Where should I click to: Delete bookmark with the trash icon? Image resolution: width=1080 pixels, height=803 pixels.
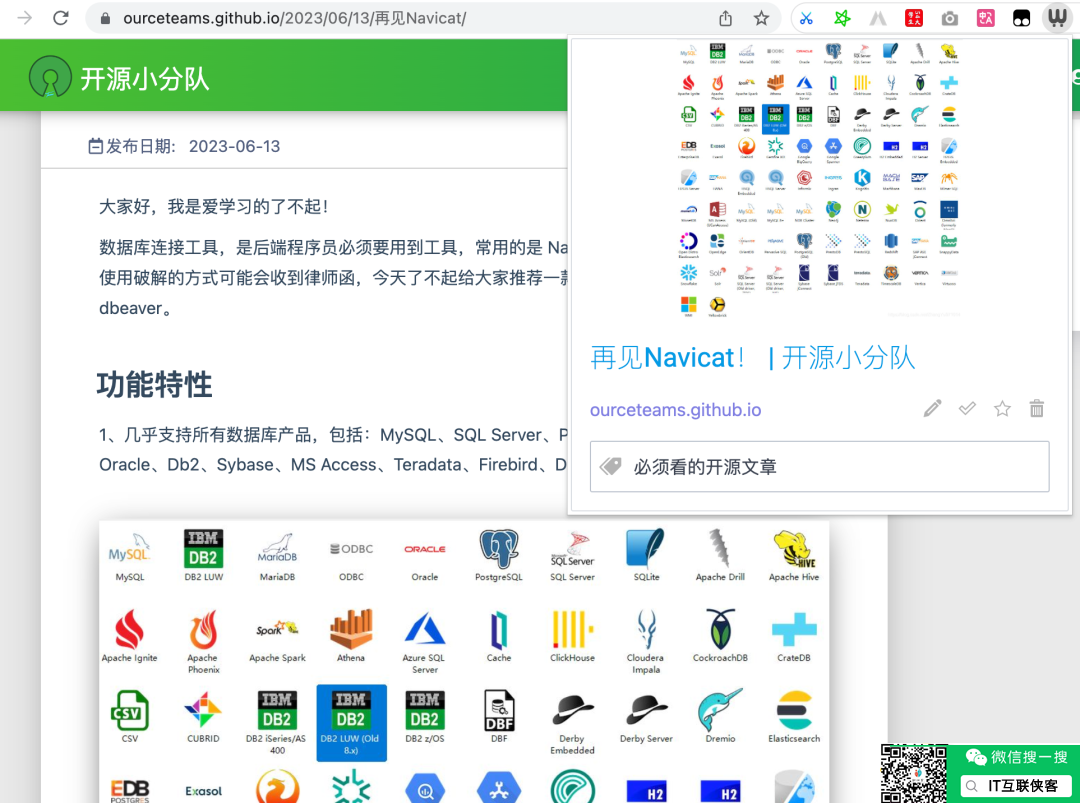coord(1037,409)
